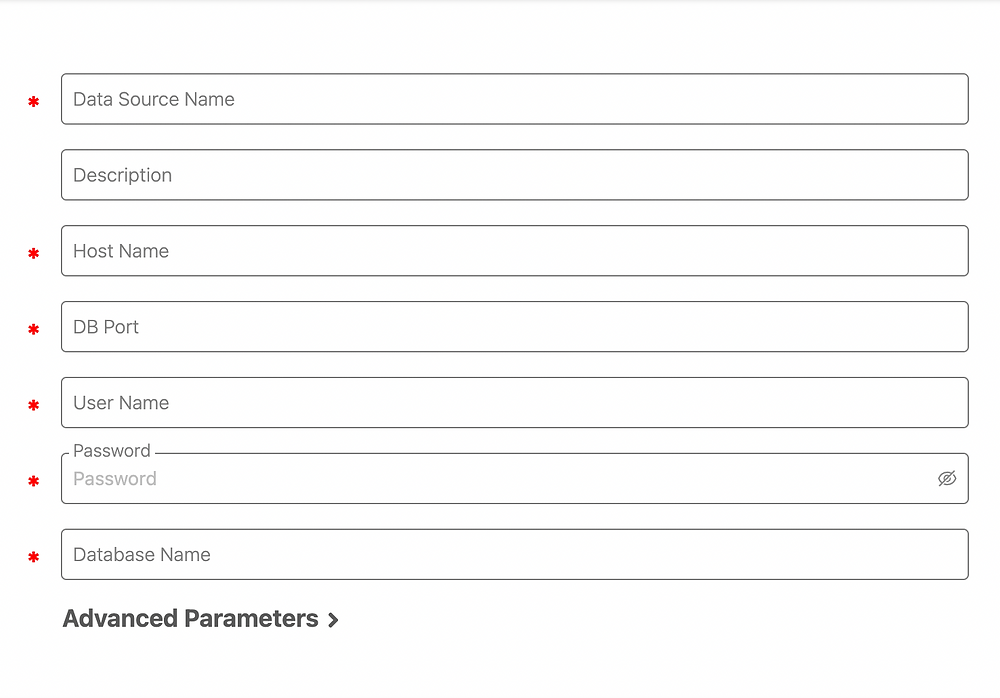Image resolution: width=1000 pixels, height=698 pixels.
Task: Click the floating Password label on the border
Action: pos(112,451)
